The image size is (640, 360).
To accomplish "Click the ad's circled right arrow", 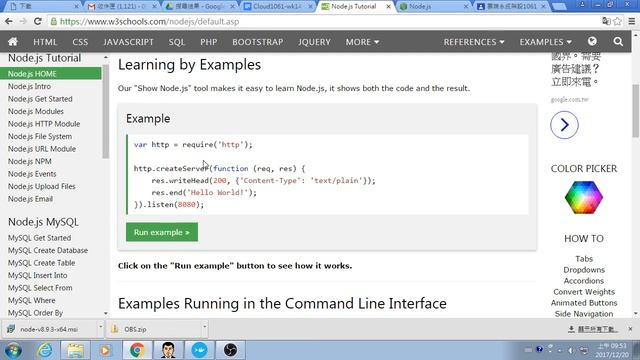I will pos(564,125).
